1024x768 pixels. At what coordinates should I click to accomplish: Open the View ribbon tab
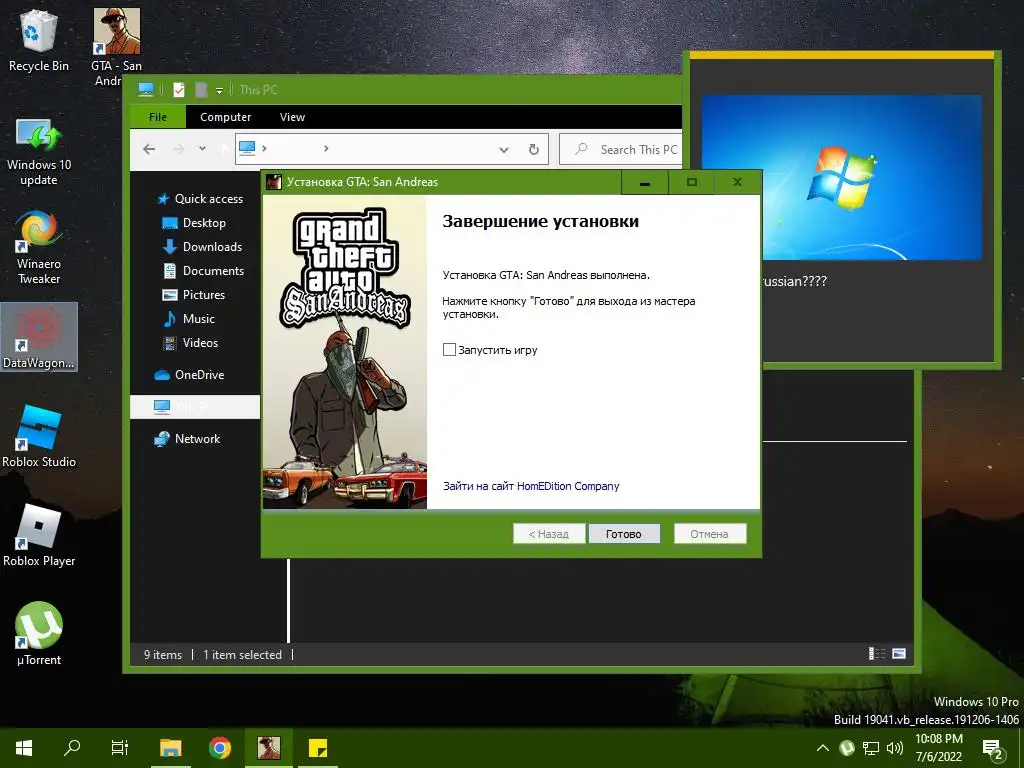(292, 117)
